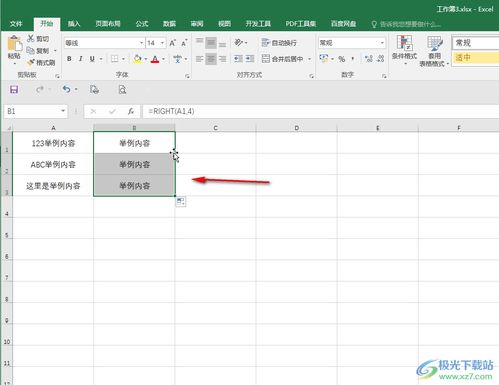Click the Redo arrow icon
Viewport: 499px width, 385px height.
coord(40,89)
